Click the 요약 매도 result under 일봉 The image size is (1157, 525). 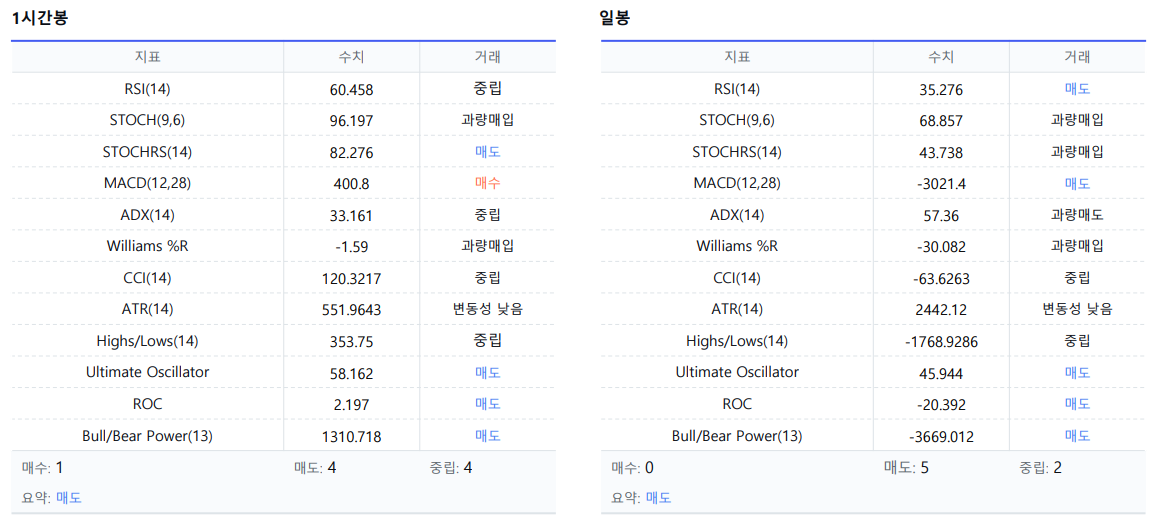658,498
